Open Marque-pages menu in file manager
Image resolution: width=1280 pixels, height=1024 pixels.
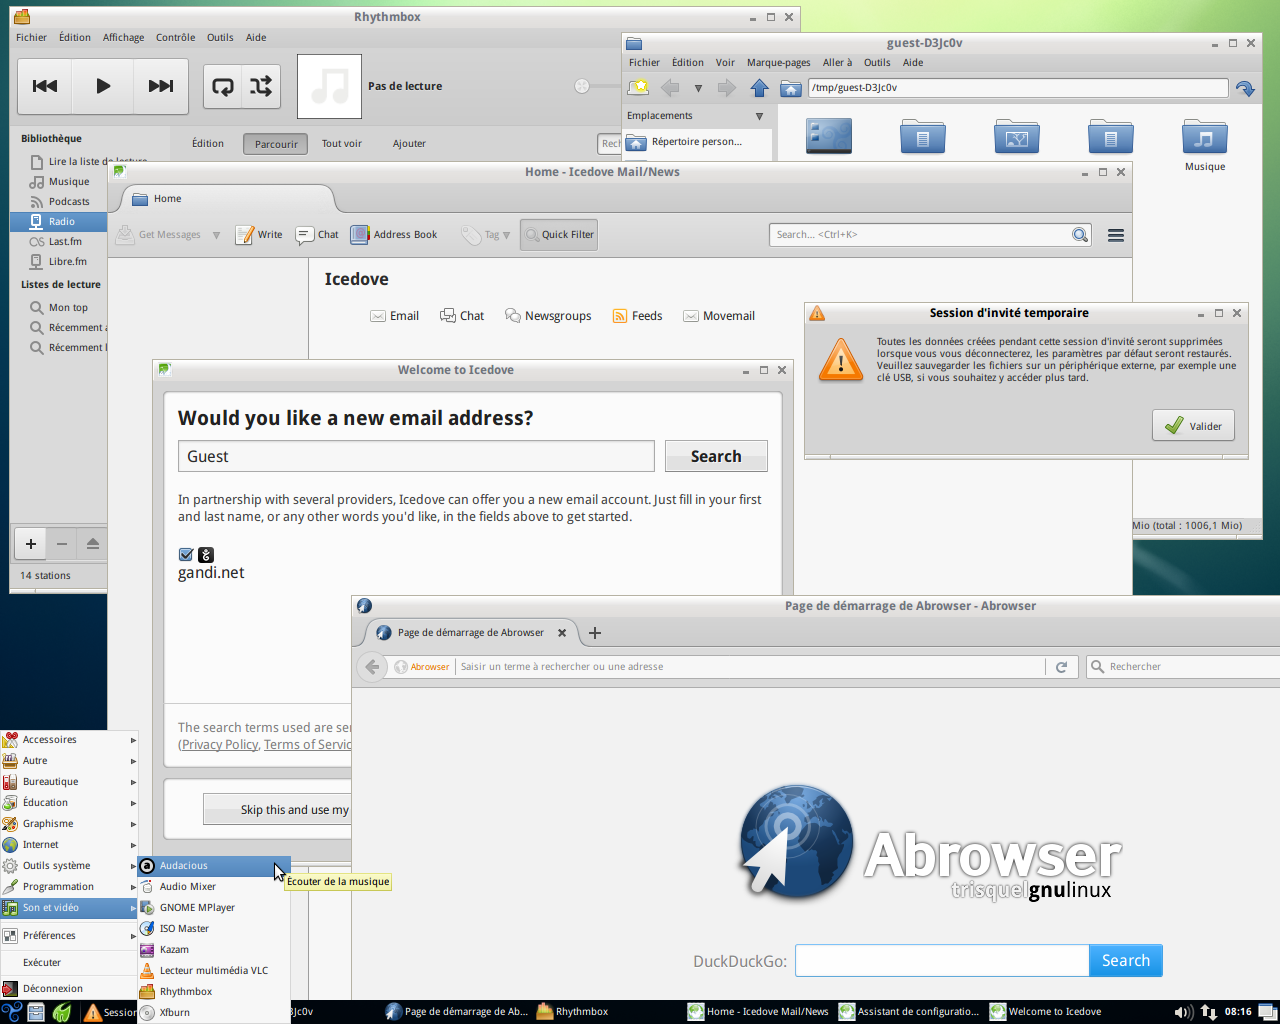coord(778,62)
